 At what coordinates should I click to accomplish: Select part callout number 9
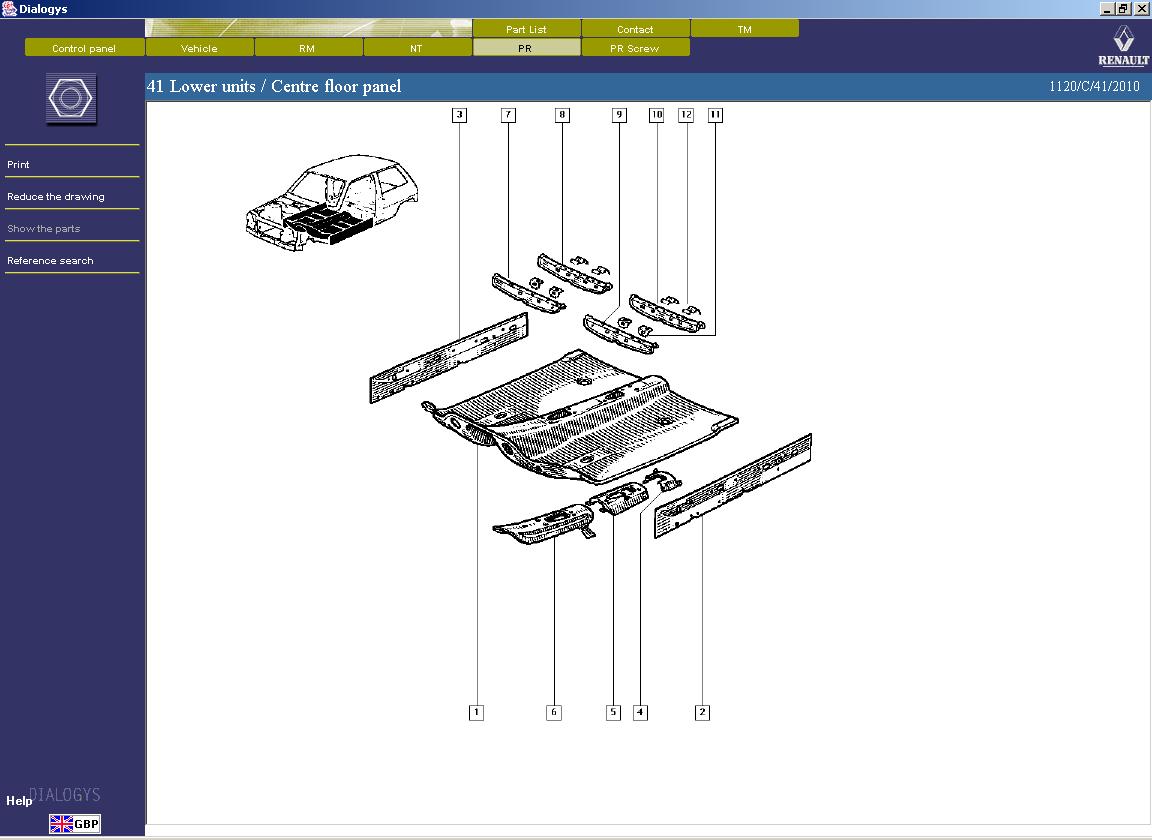click(619, 115)
